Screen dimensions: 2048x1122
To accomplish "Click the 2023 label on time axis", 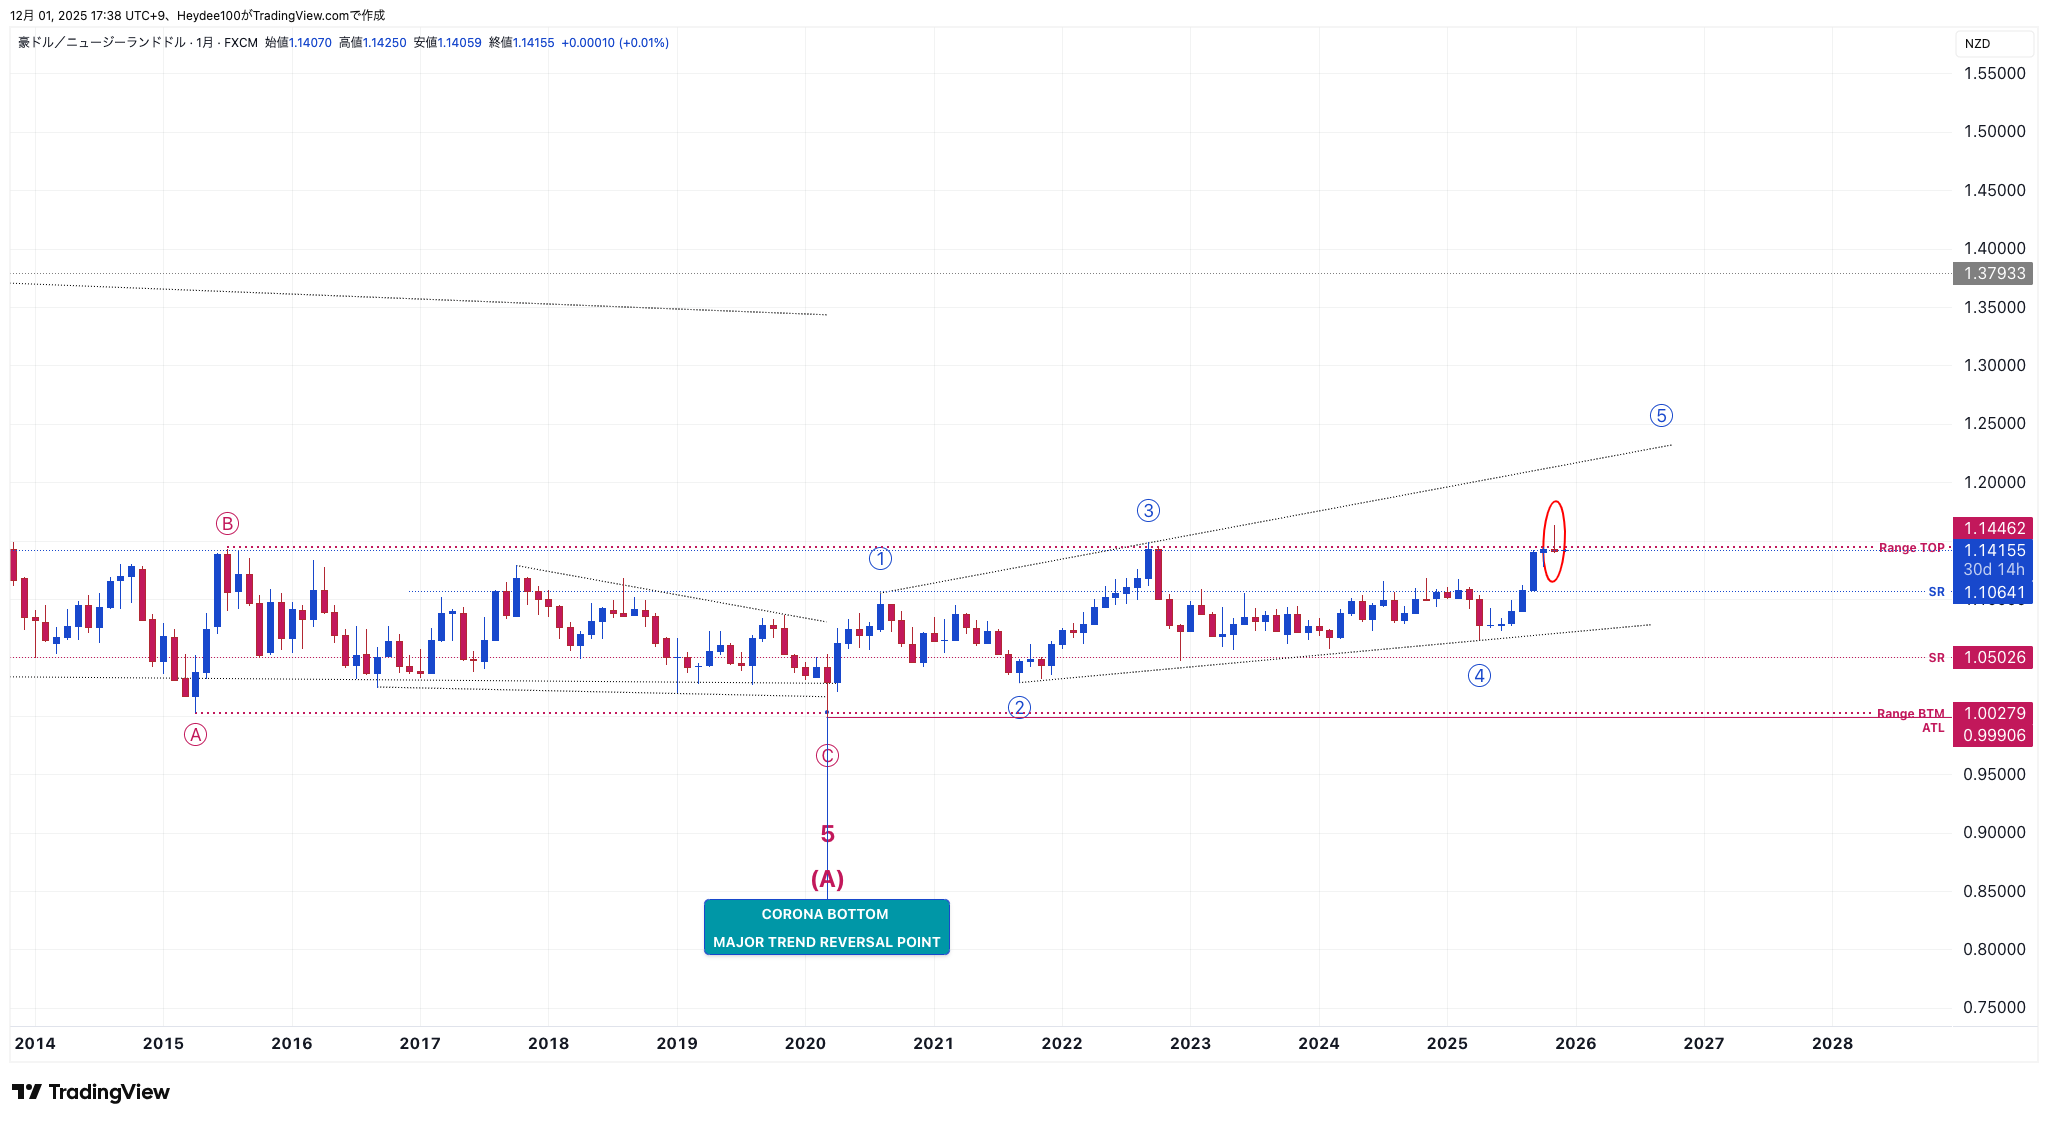I will [x=1190, y=1043].
